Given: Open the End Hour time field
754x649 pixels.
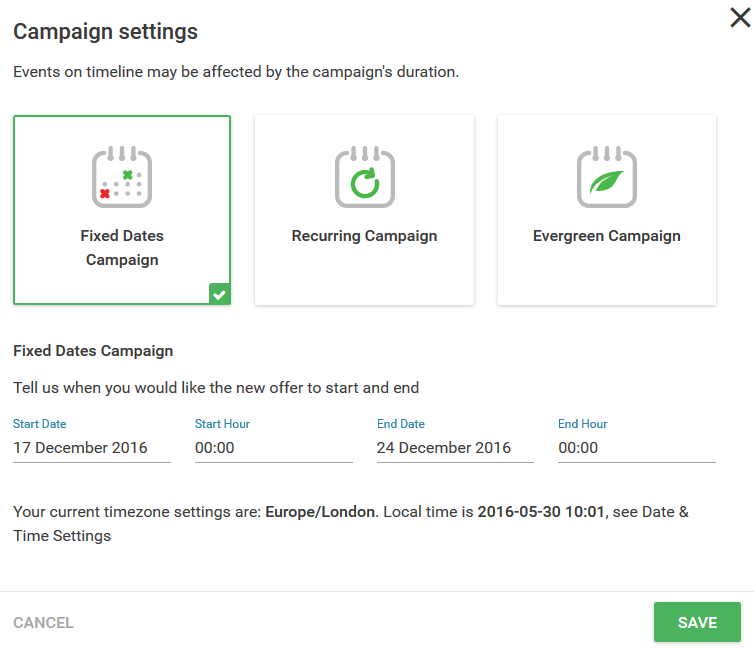Looking at the screenshot, I should click(637, 448).
